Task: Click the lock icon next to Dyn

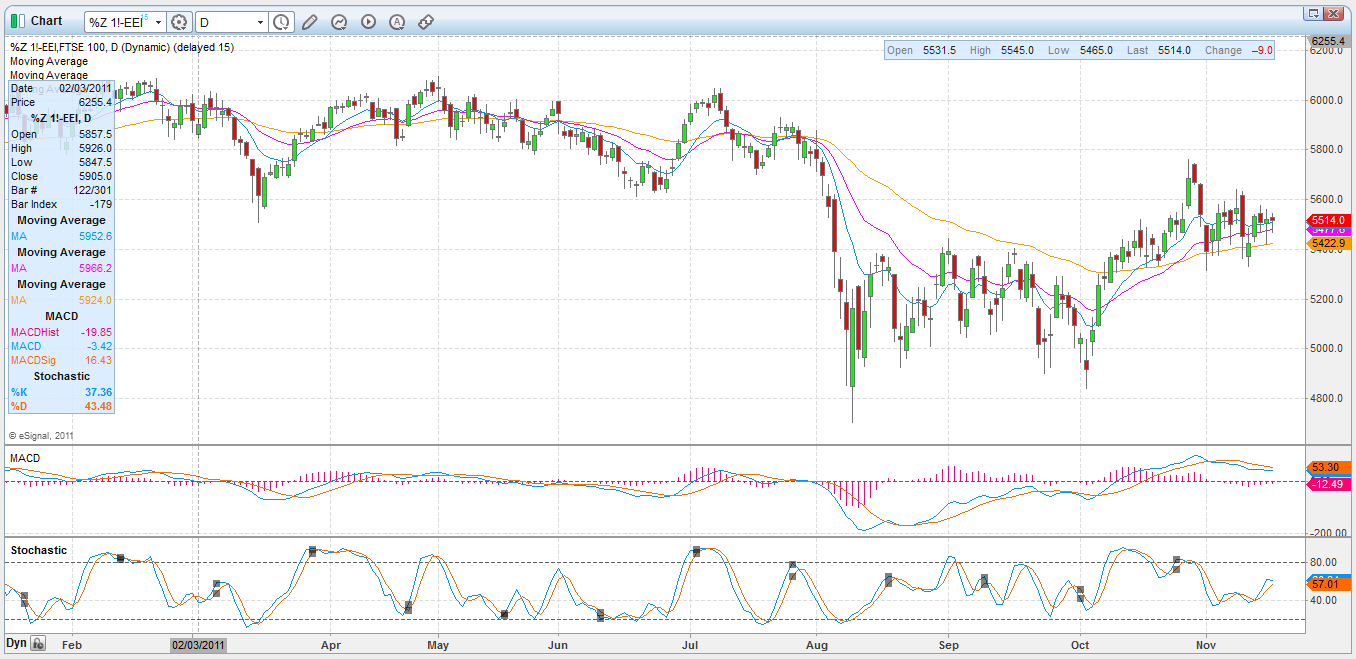Action: pyautogui.click(x=38, y=644)
